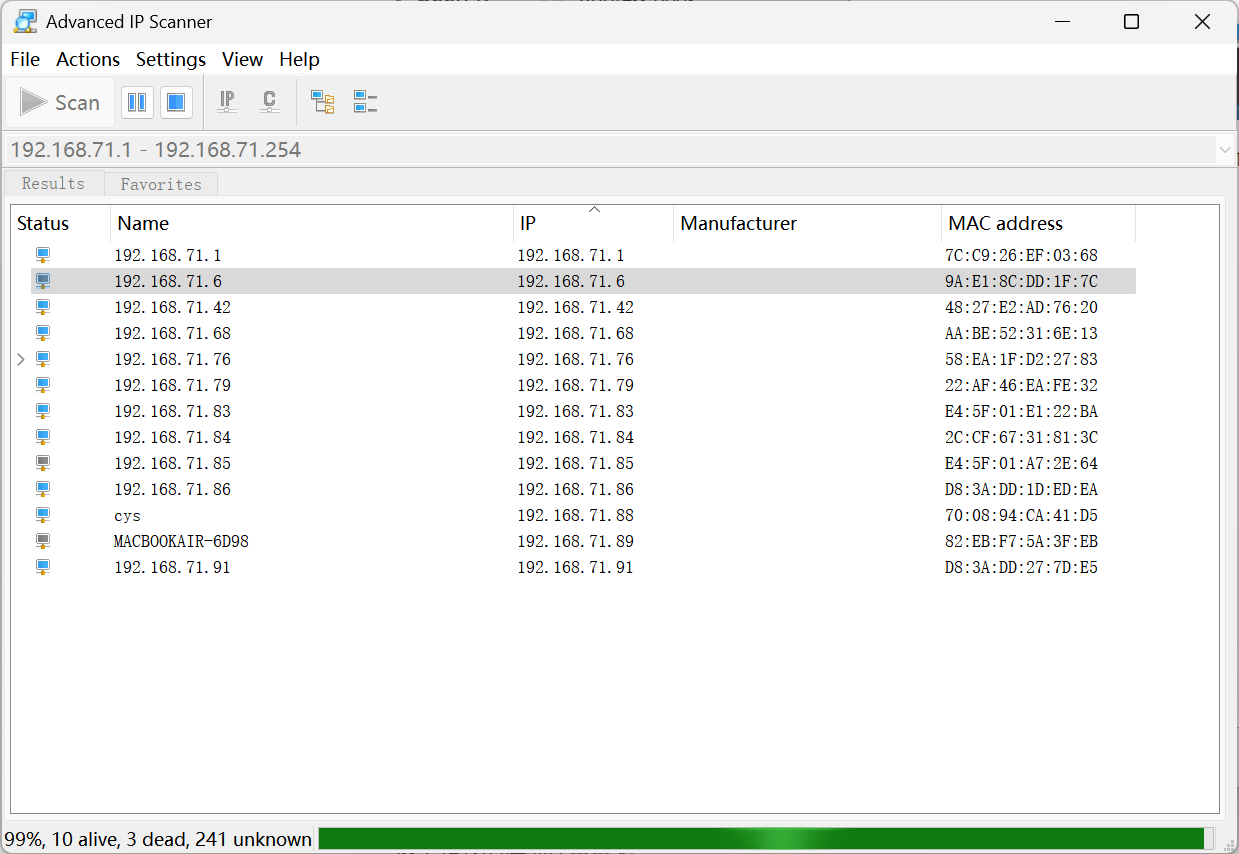Sort by the IP column header
Viewport: 1239px width, 854px height.
pyautogui.click(x=594, y=223)
